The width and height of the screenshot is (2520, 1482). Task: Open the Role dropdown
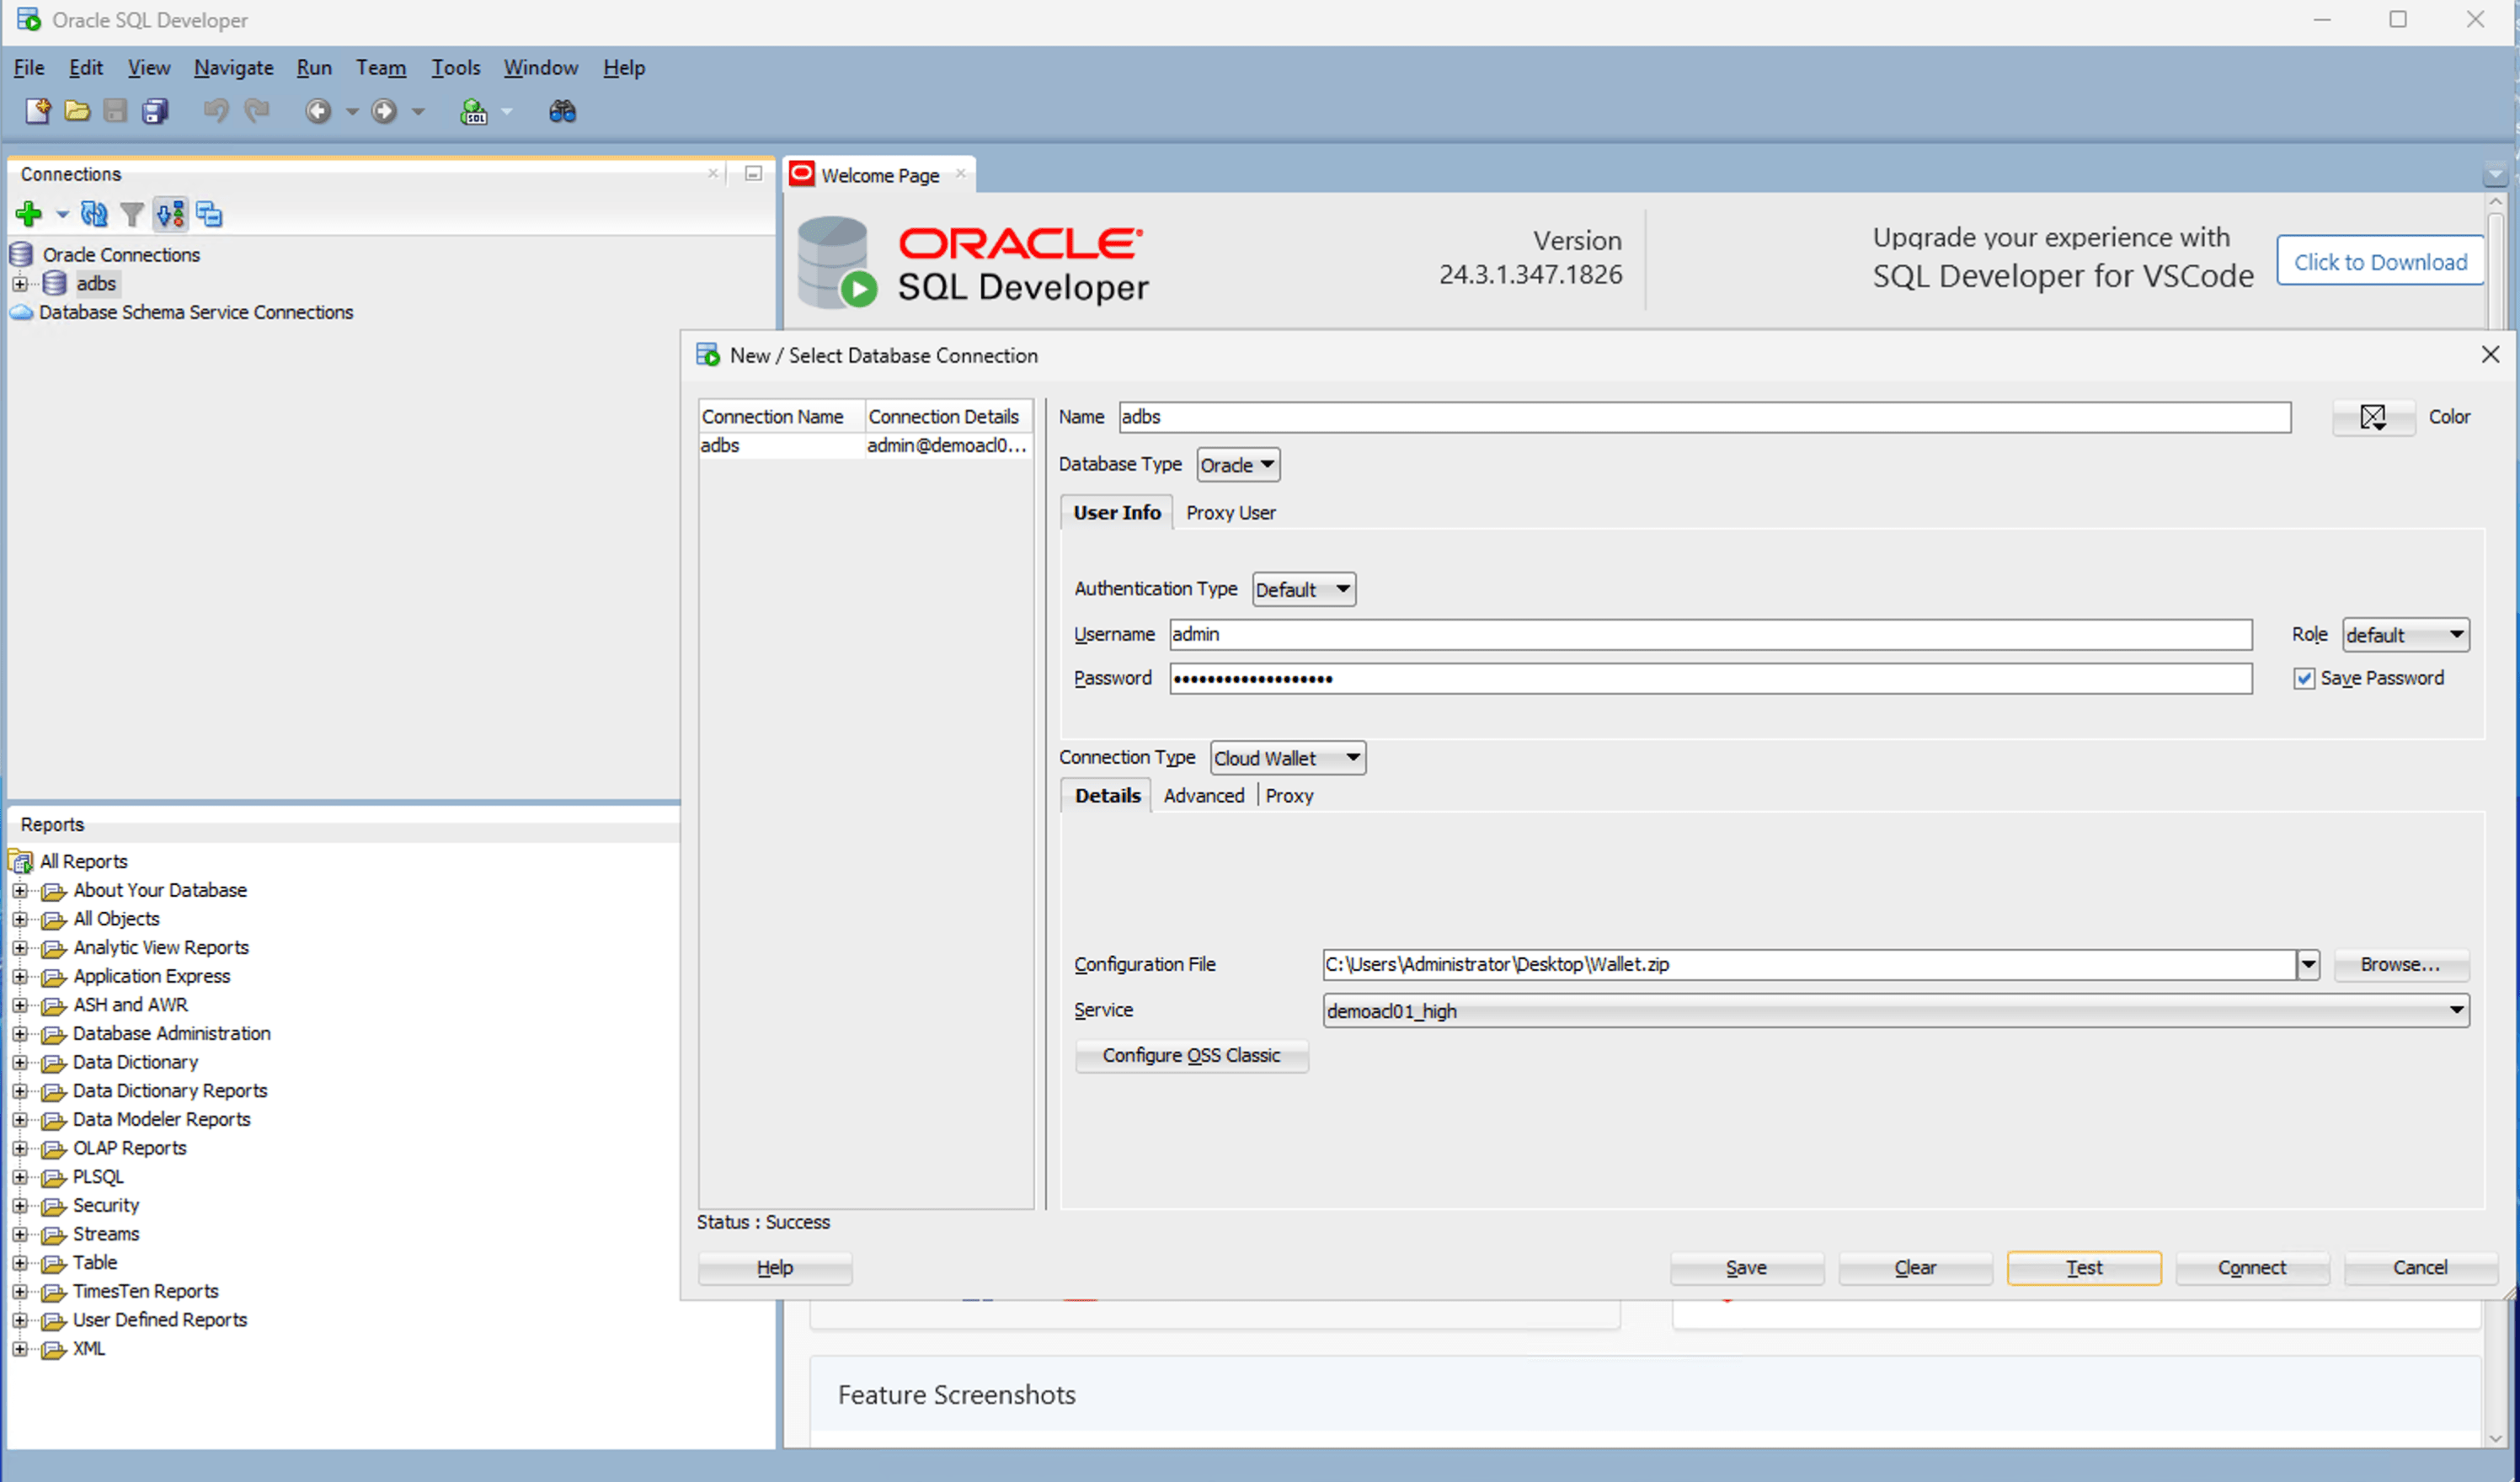pos(2406,635)
